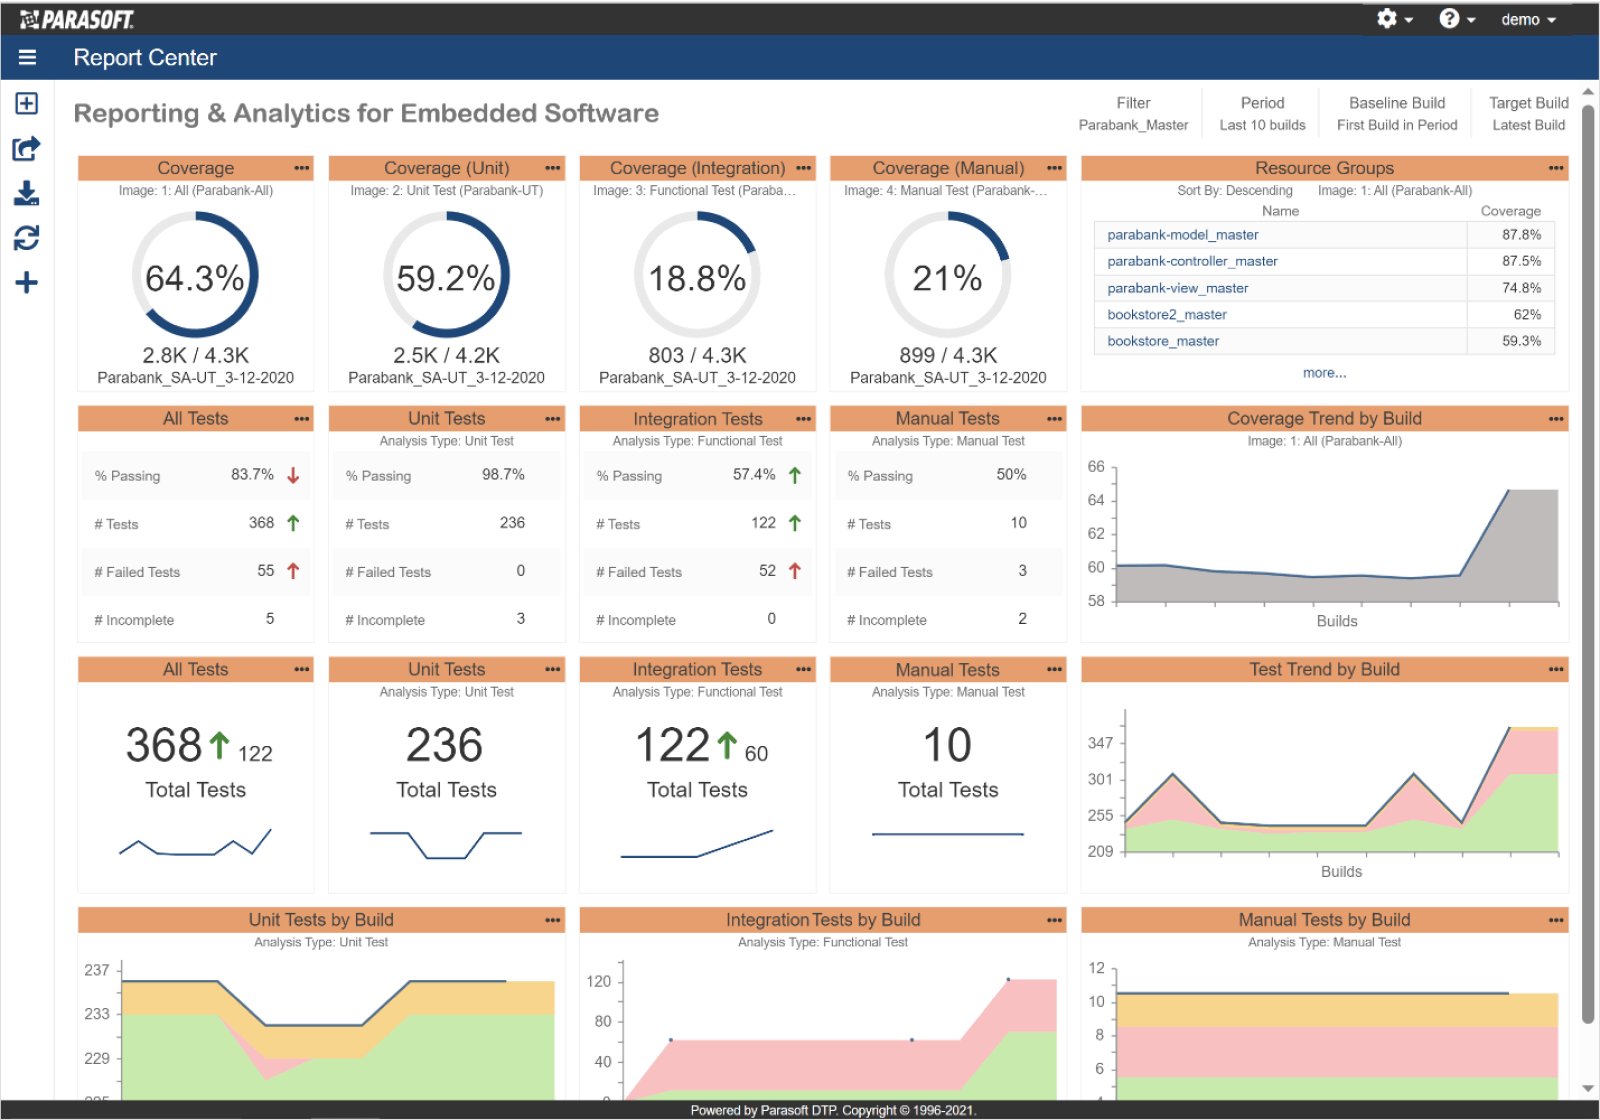Screen dimensions: 1600x1120
Task: Click the Coverage percentage ring showing 64.3%
Action: click(x=195, y=277)
